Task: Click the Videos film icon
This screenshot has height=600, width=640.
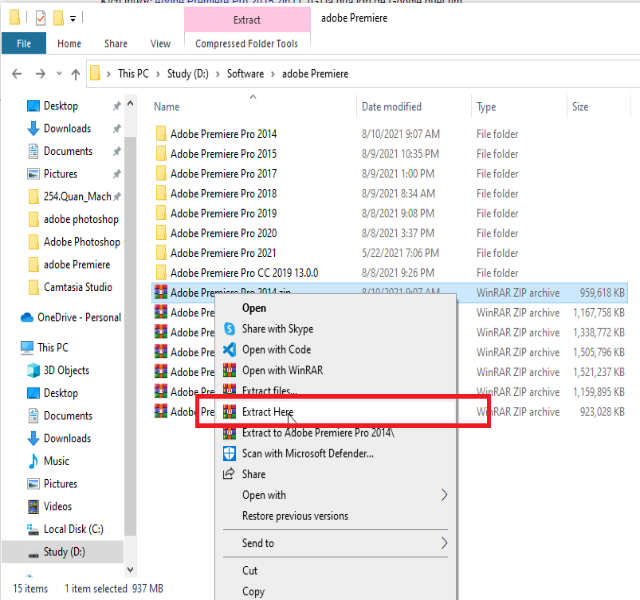Action: pos(33,507)
